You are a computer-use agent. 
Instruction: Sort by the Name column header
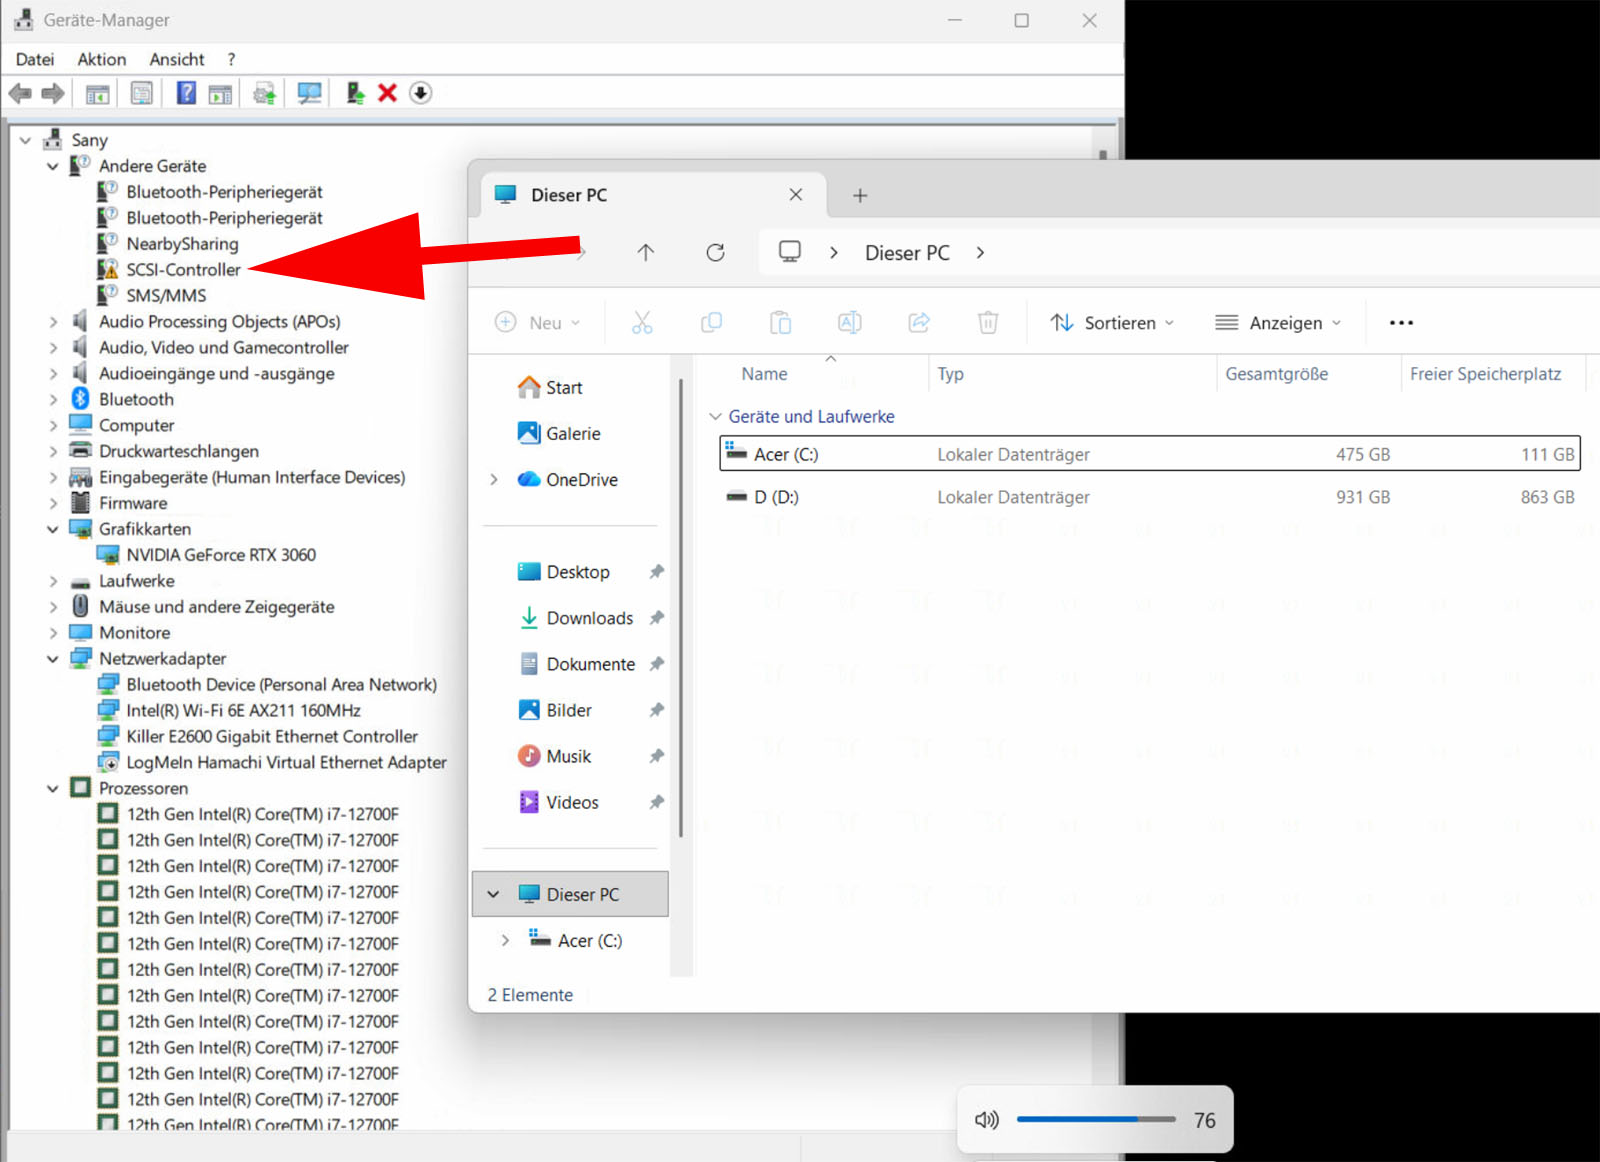(x=764, y=374)
